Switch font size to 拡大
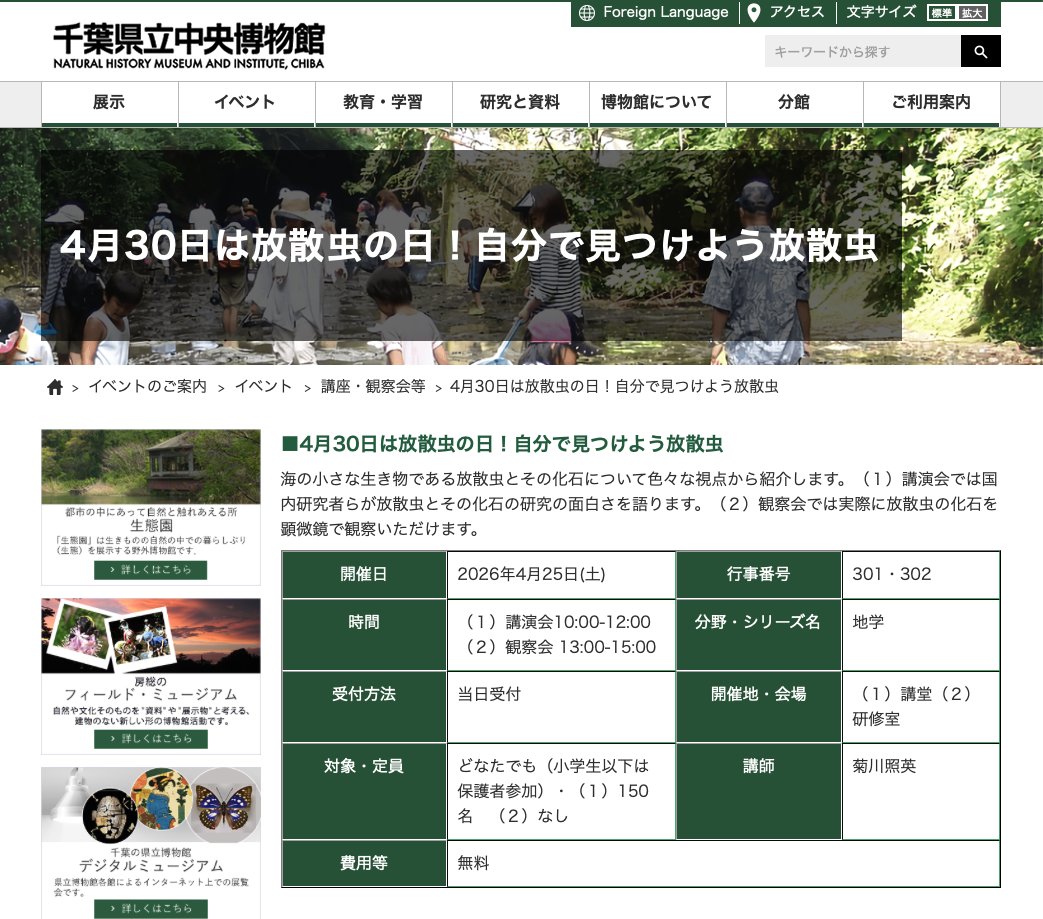The image size is (1043, 919). tap(972, 13)
